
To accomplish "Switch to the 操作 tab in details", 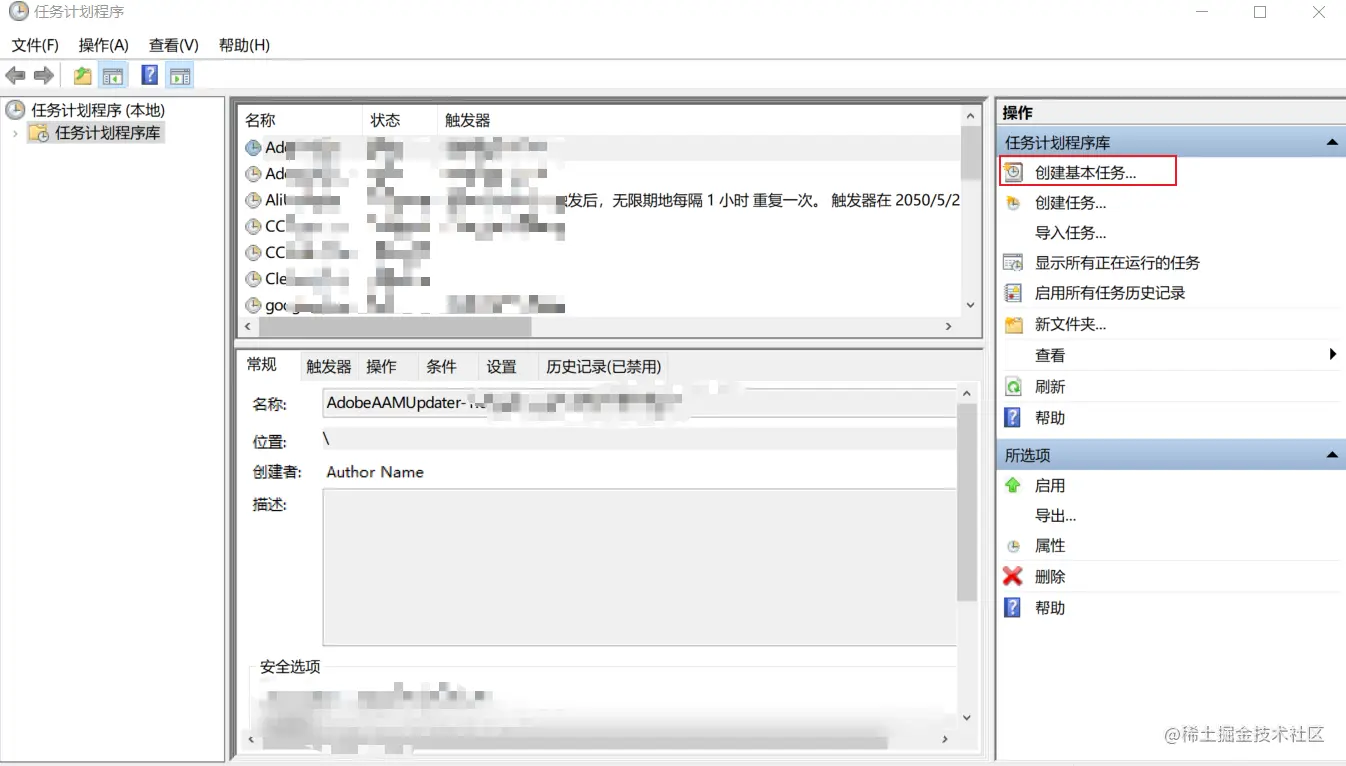I will coord(382,367).
